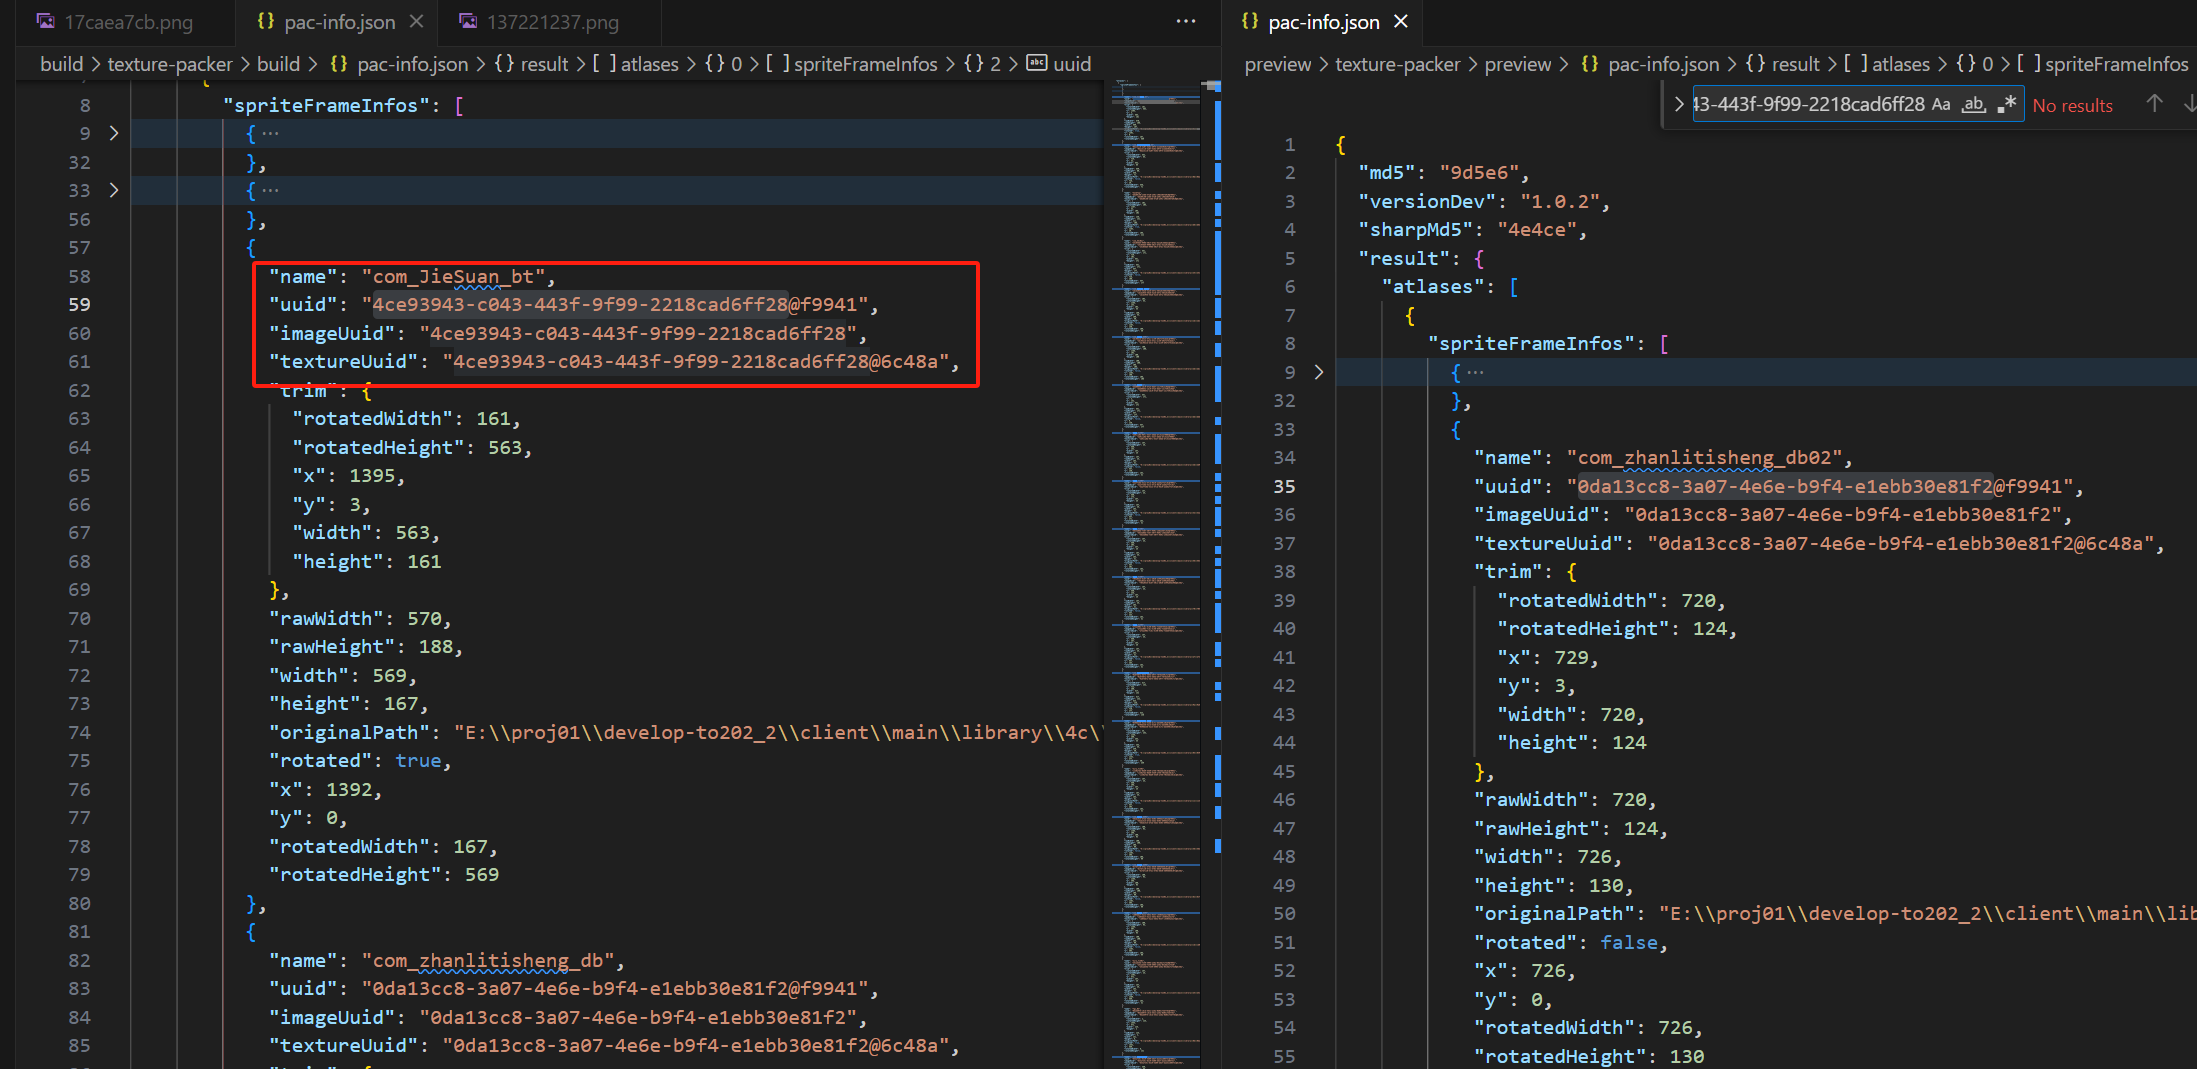Select the right pane pac-info.json tab

point(1323,22)
